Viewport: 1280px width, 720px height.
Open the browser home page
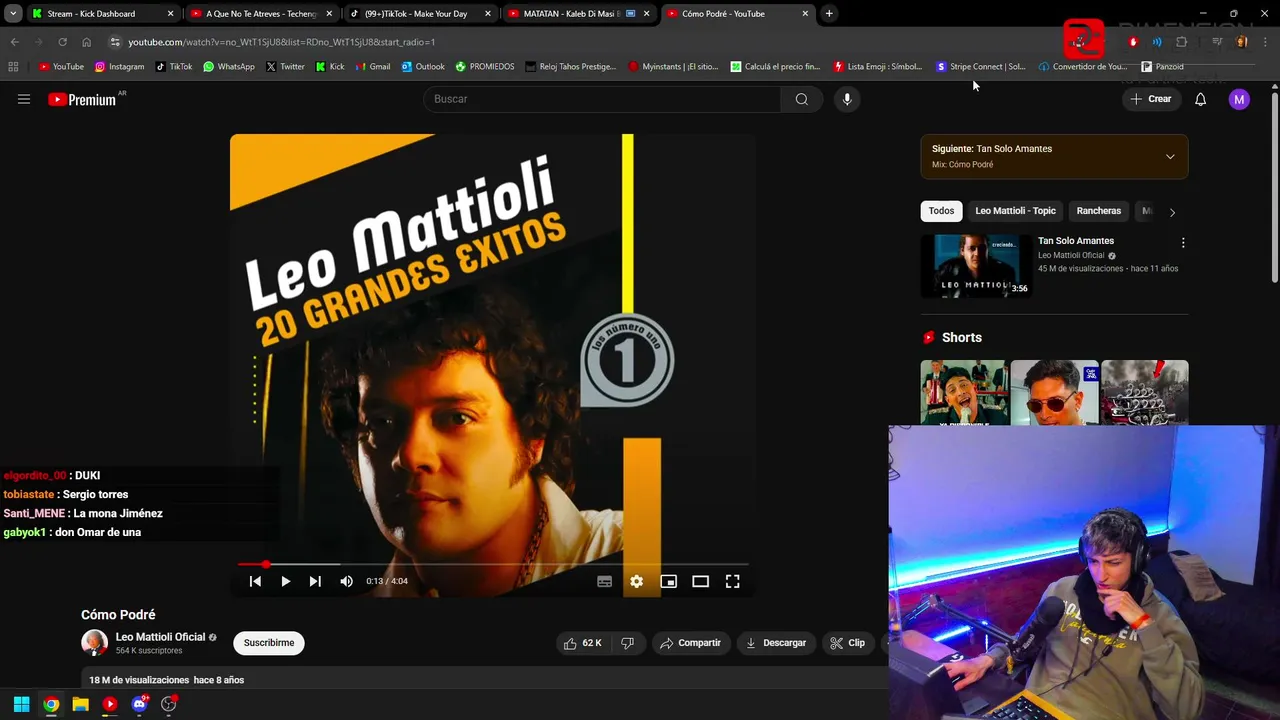tap(86, 42)
